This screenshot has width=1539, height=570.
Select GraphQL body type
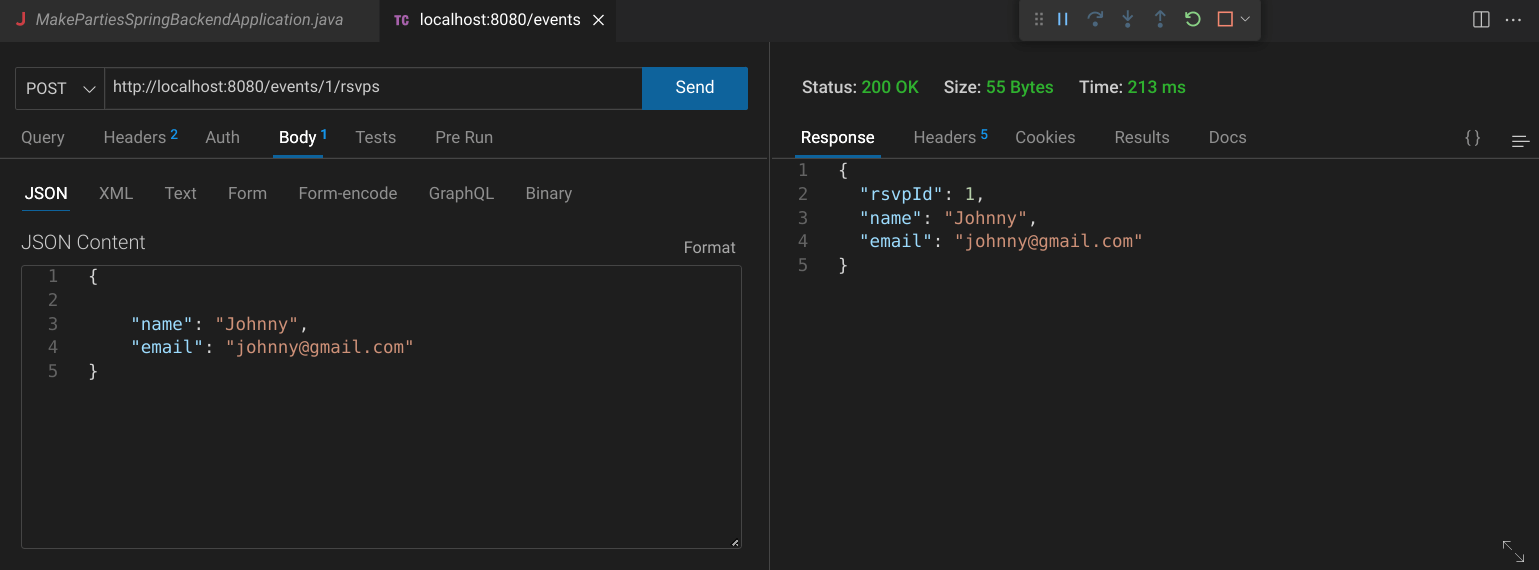461,193
